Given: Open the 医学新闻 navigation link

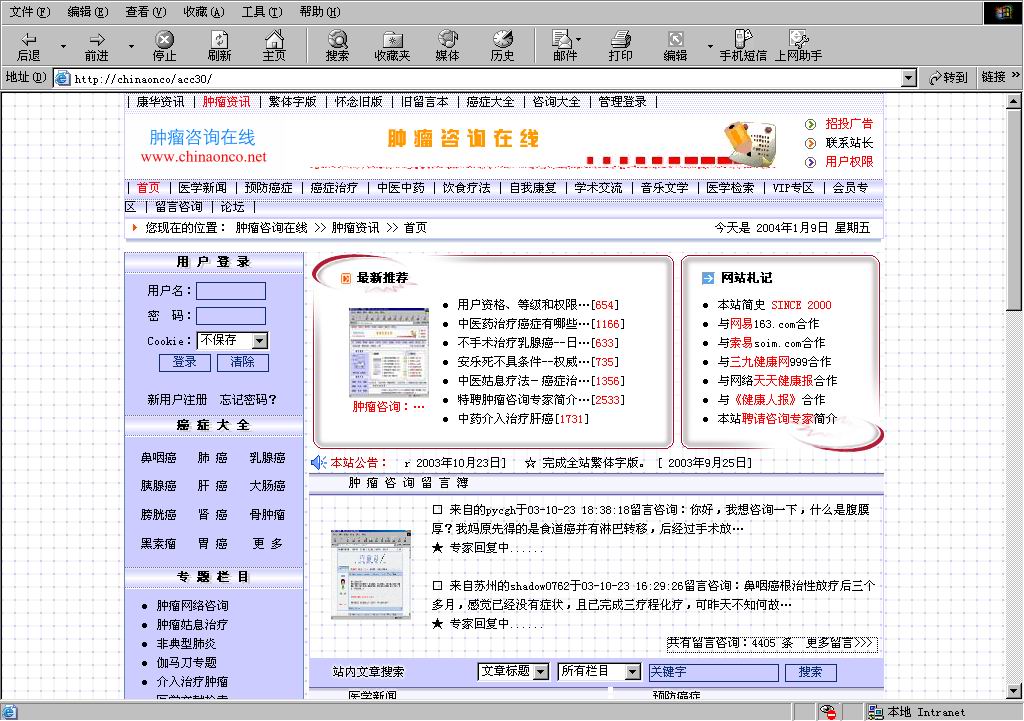Looking at the screenshot, I should click(202, 188).
